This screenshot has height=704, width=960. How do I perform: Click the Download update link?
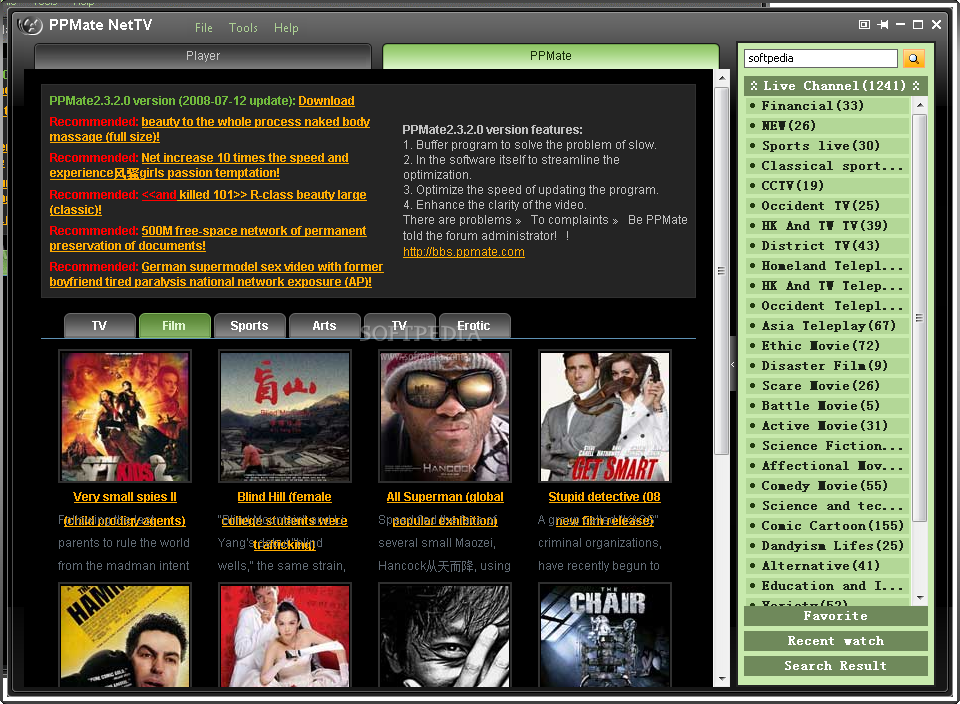(326, 101)
